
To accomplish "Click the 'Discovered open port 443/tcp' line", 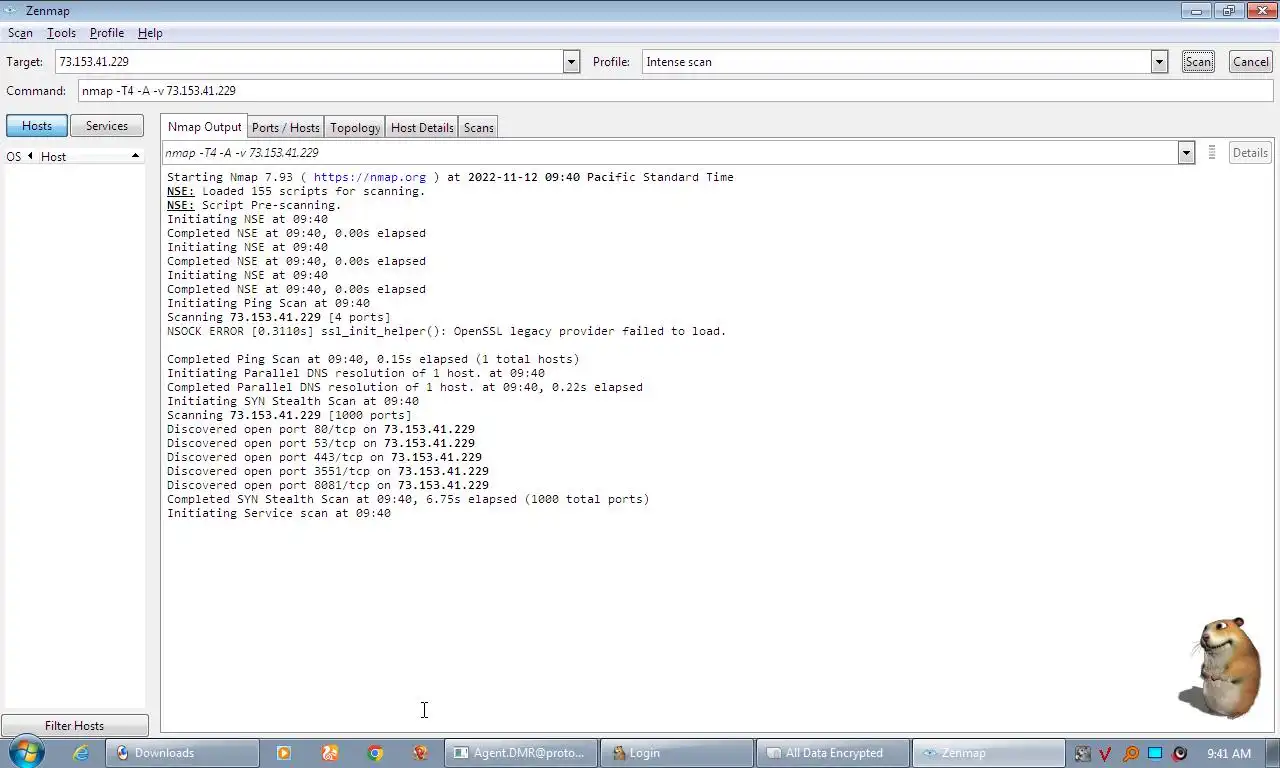I will (x=324, y=457).
